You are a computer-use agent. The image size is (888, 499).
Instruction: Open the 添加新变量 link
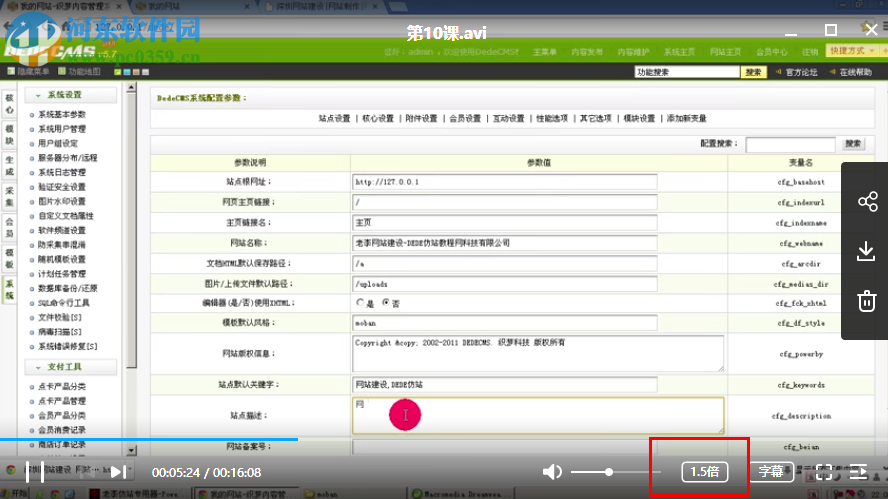click(686, 118)
